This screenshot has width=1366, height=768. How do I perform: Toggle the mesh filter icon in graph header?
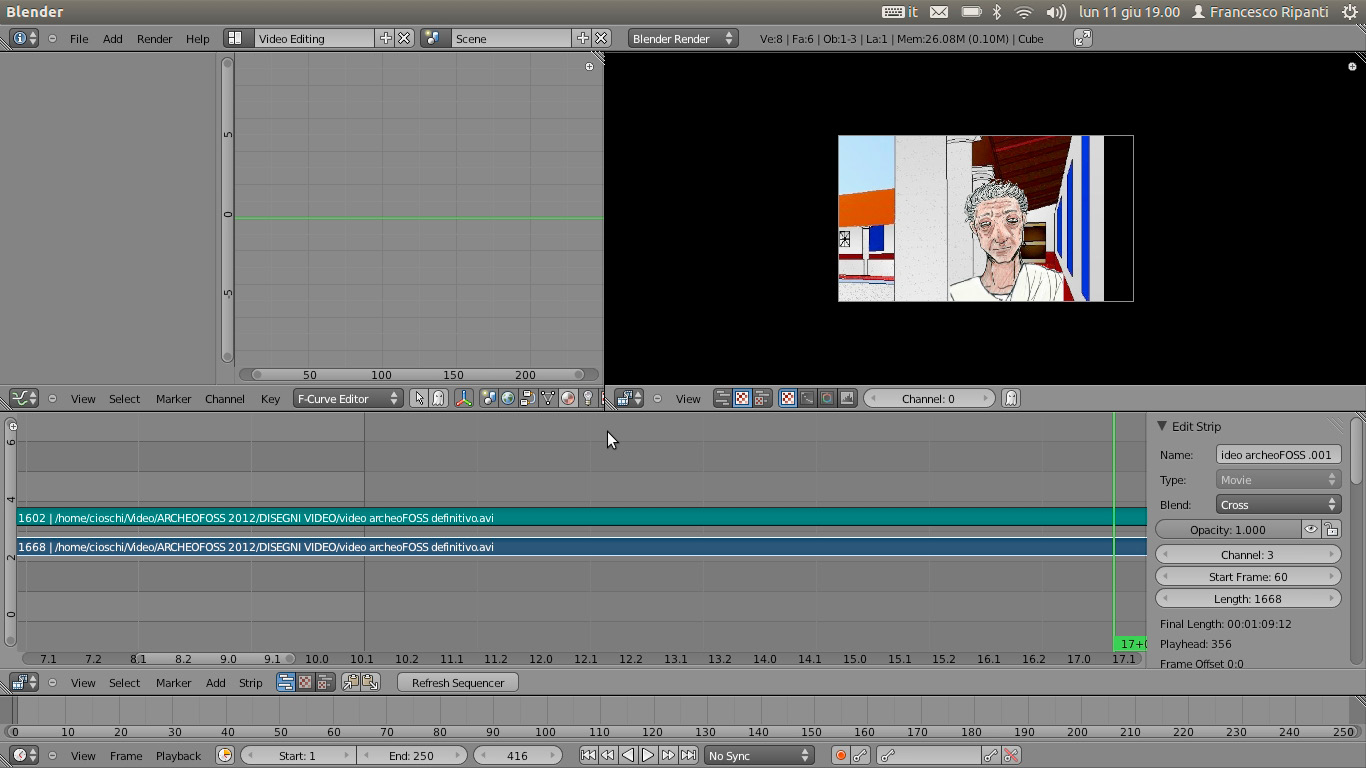pos(548,398)
